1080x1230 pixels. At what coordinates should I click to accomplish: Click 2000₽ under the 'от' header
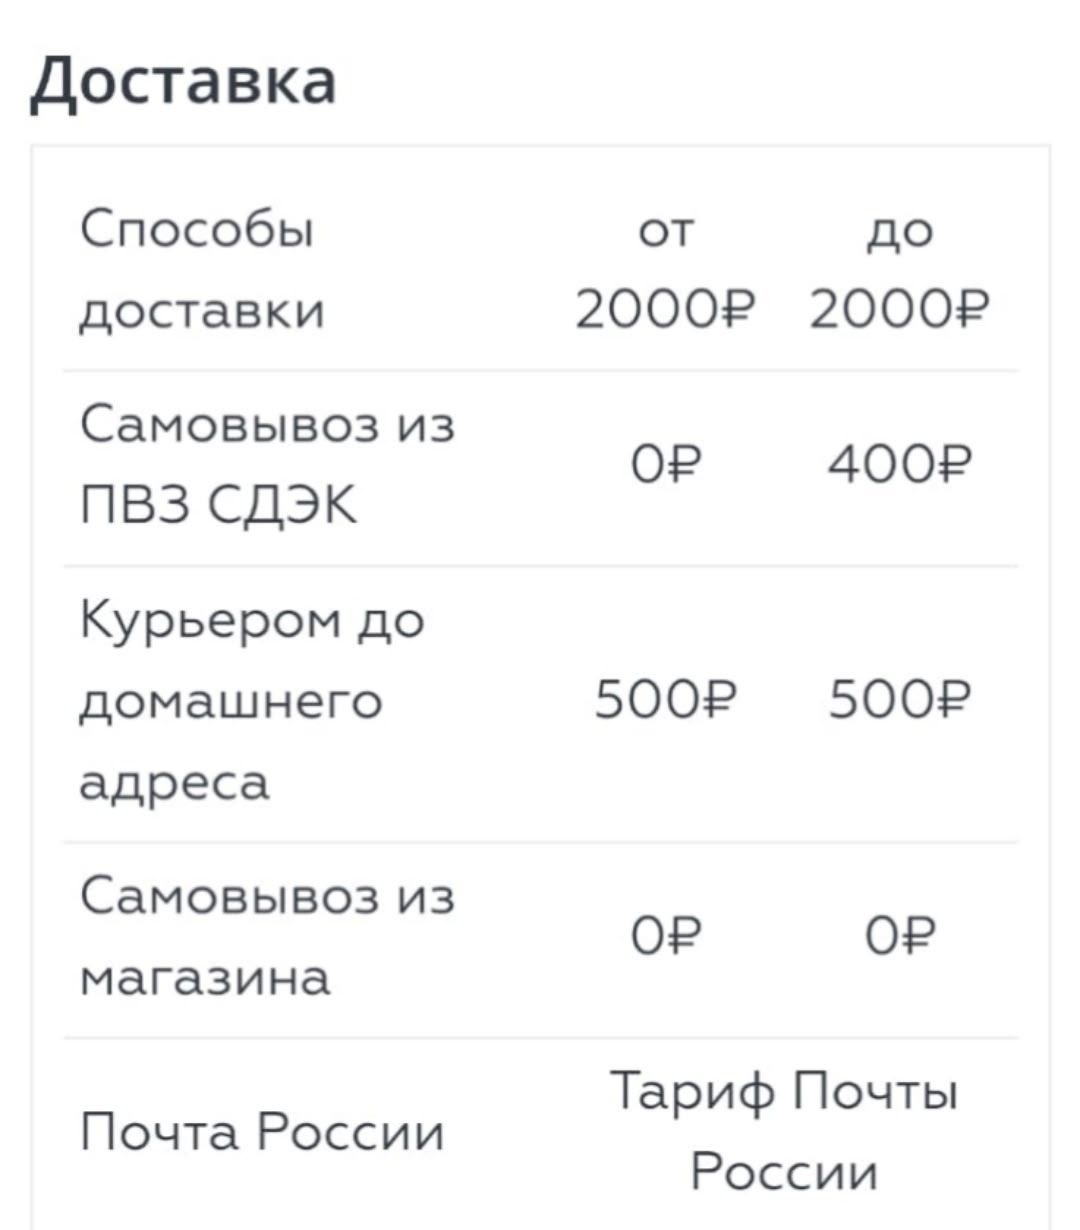pos(666,311)
